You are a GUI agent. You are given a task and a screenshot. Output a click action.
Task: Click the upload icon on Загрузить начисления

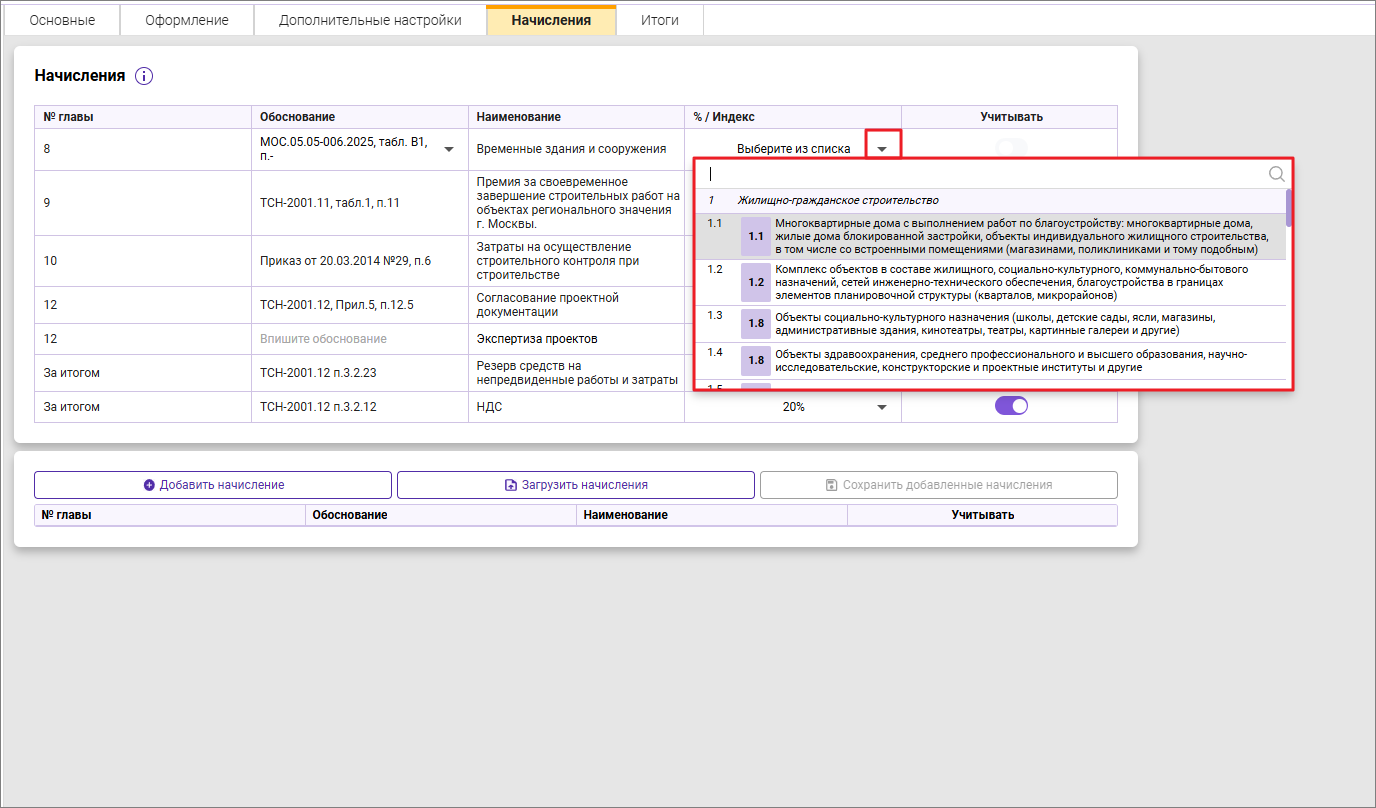510,485
